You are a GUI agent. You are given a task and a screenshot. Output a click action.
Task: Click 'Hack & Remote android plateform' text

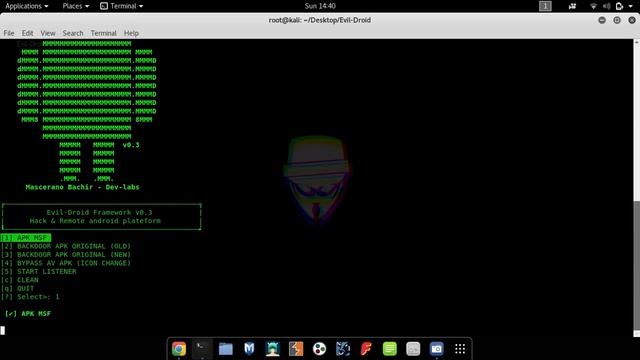pos(95,221)
